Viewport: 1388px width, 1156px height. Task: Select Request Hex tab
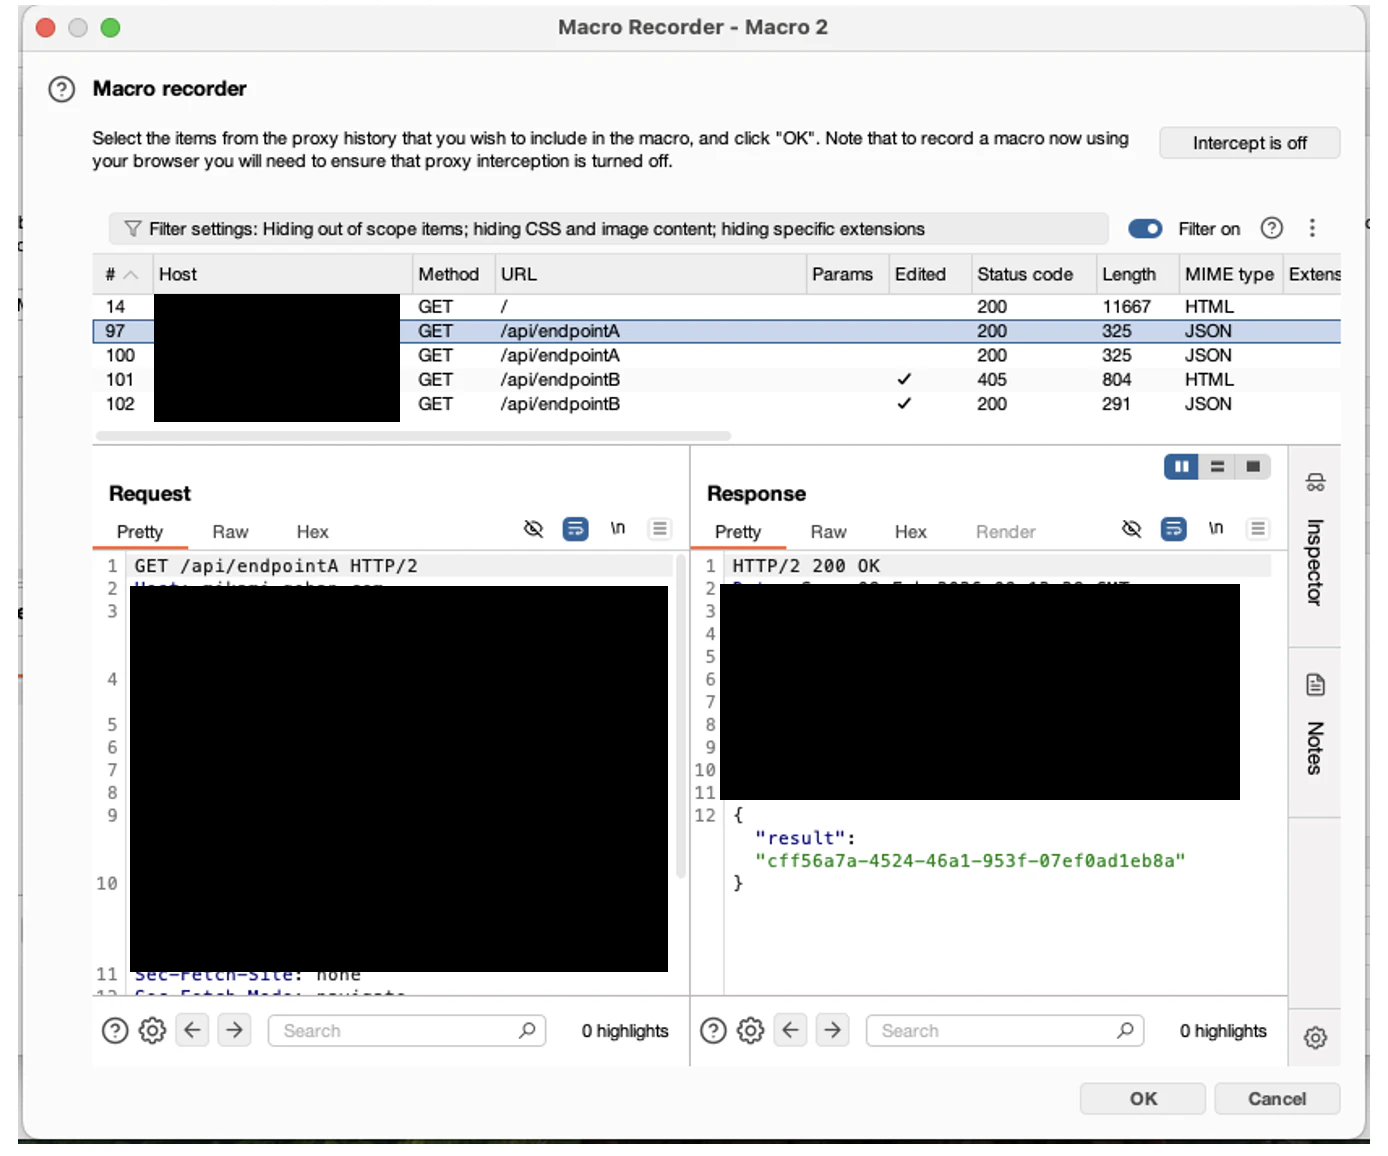312,532
